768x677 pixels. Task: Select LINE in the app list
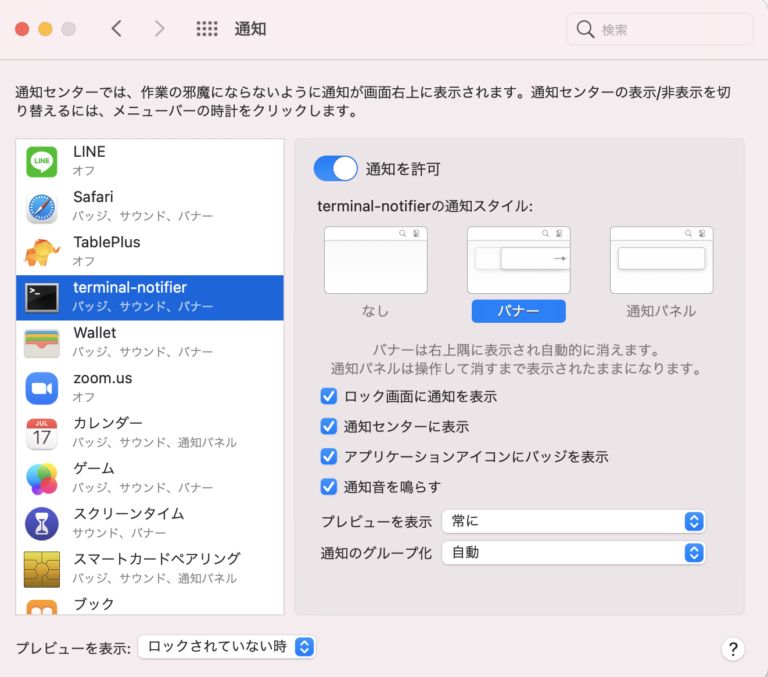point(150,162)
